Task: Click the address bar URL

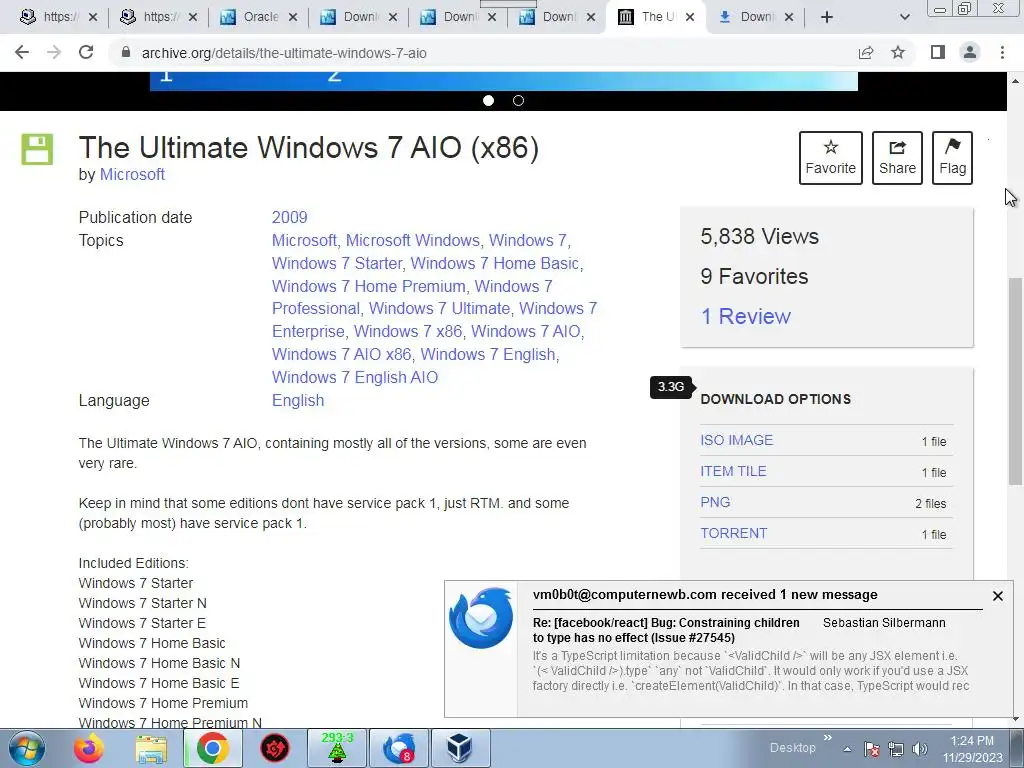Action: (x=284, y=53)
